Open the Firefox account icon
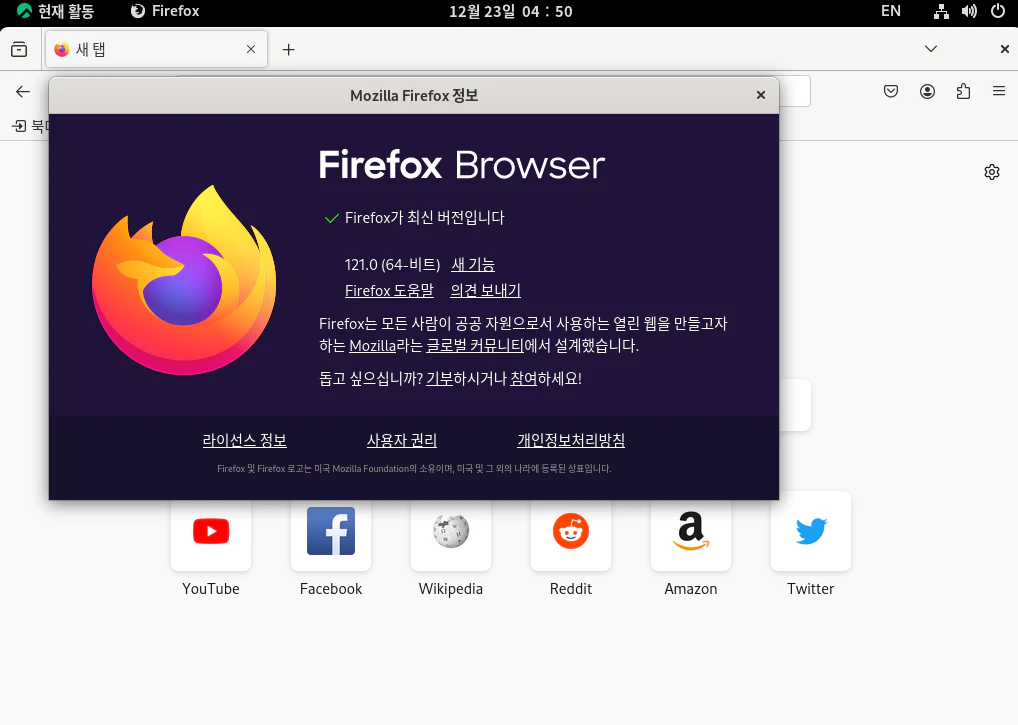Viewport: 1018px width, 725px height. [x=927, y=92]
